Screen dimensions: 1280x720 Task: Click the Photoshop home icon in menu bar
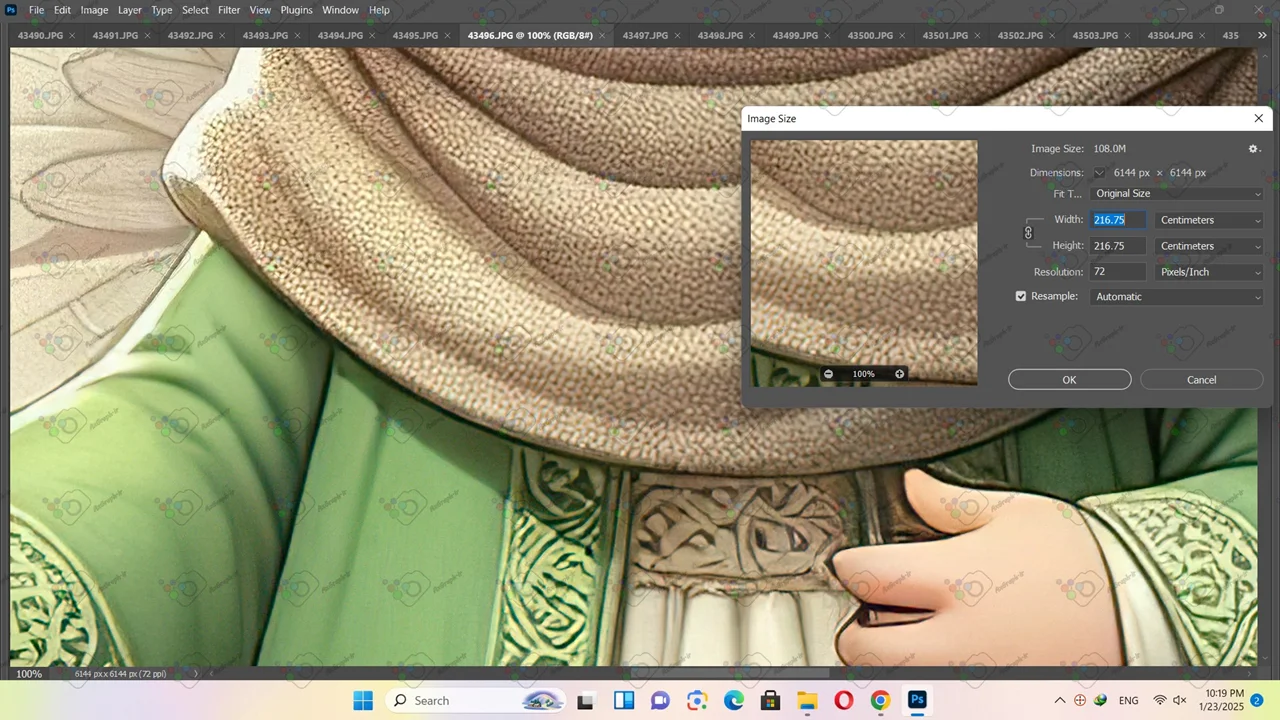point(11,10)
